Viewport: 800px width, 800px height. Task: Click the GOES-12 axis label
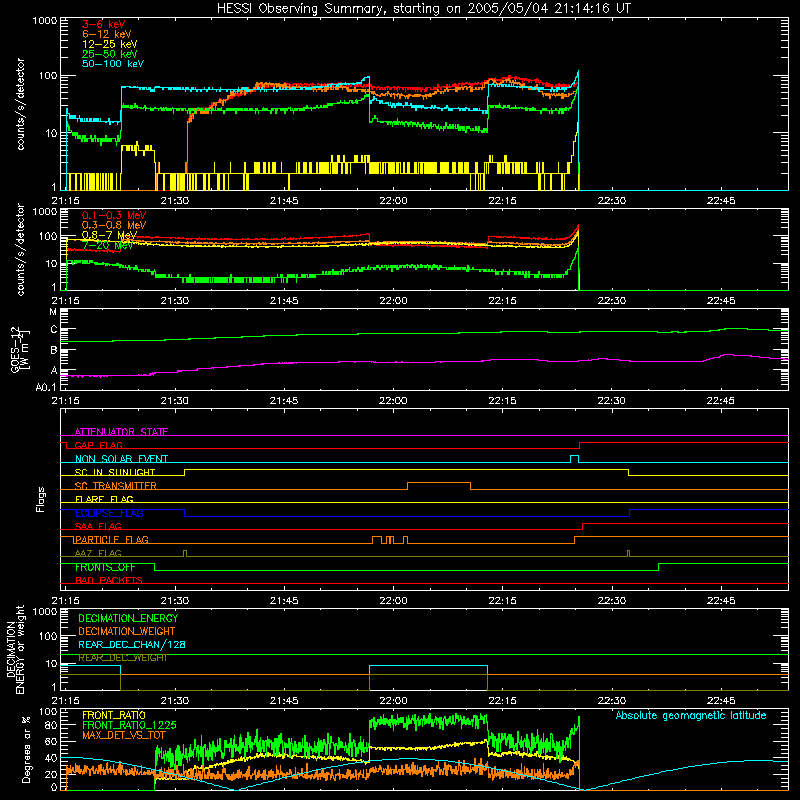(20, 349)
